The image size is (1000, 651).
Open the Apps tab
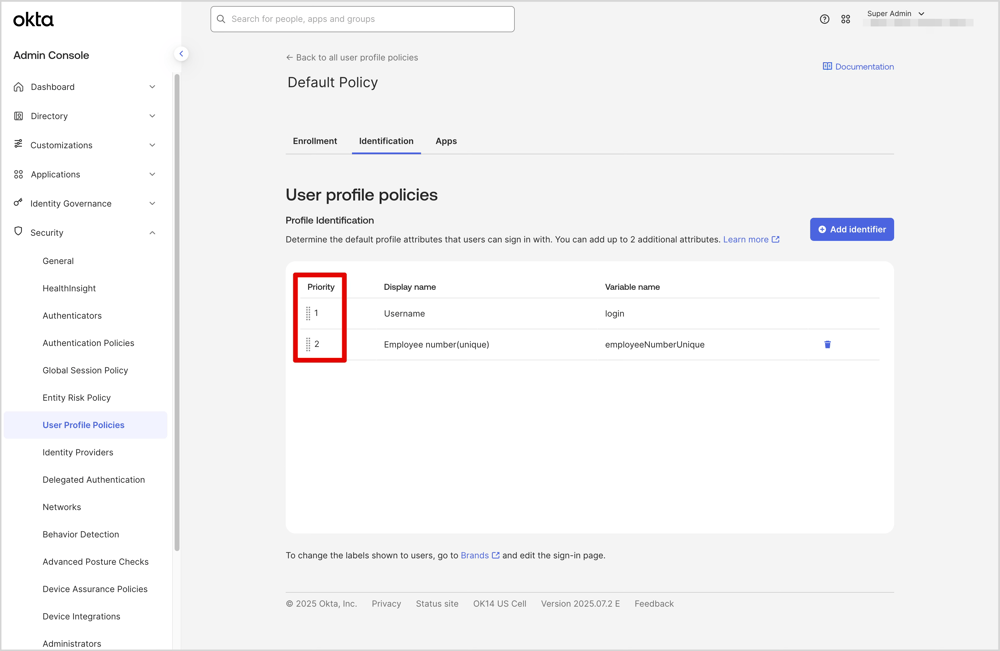446,141
